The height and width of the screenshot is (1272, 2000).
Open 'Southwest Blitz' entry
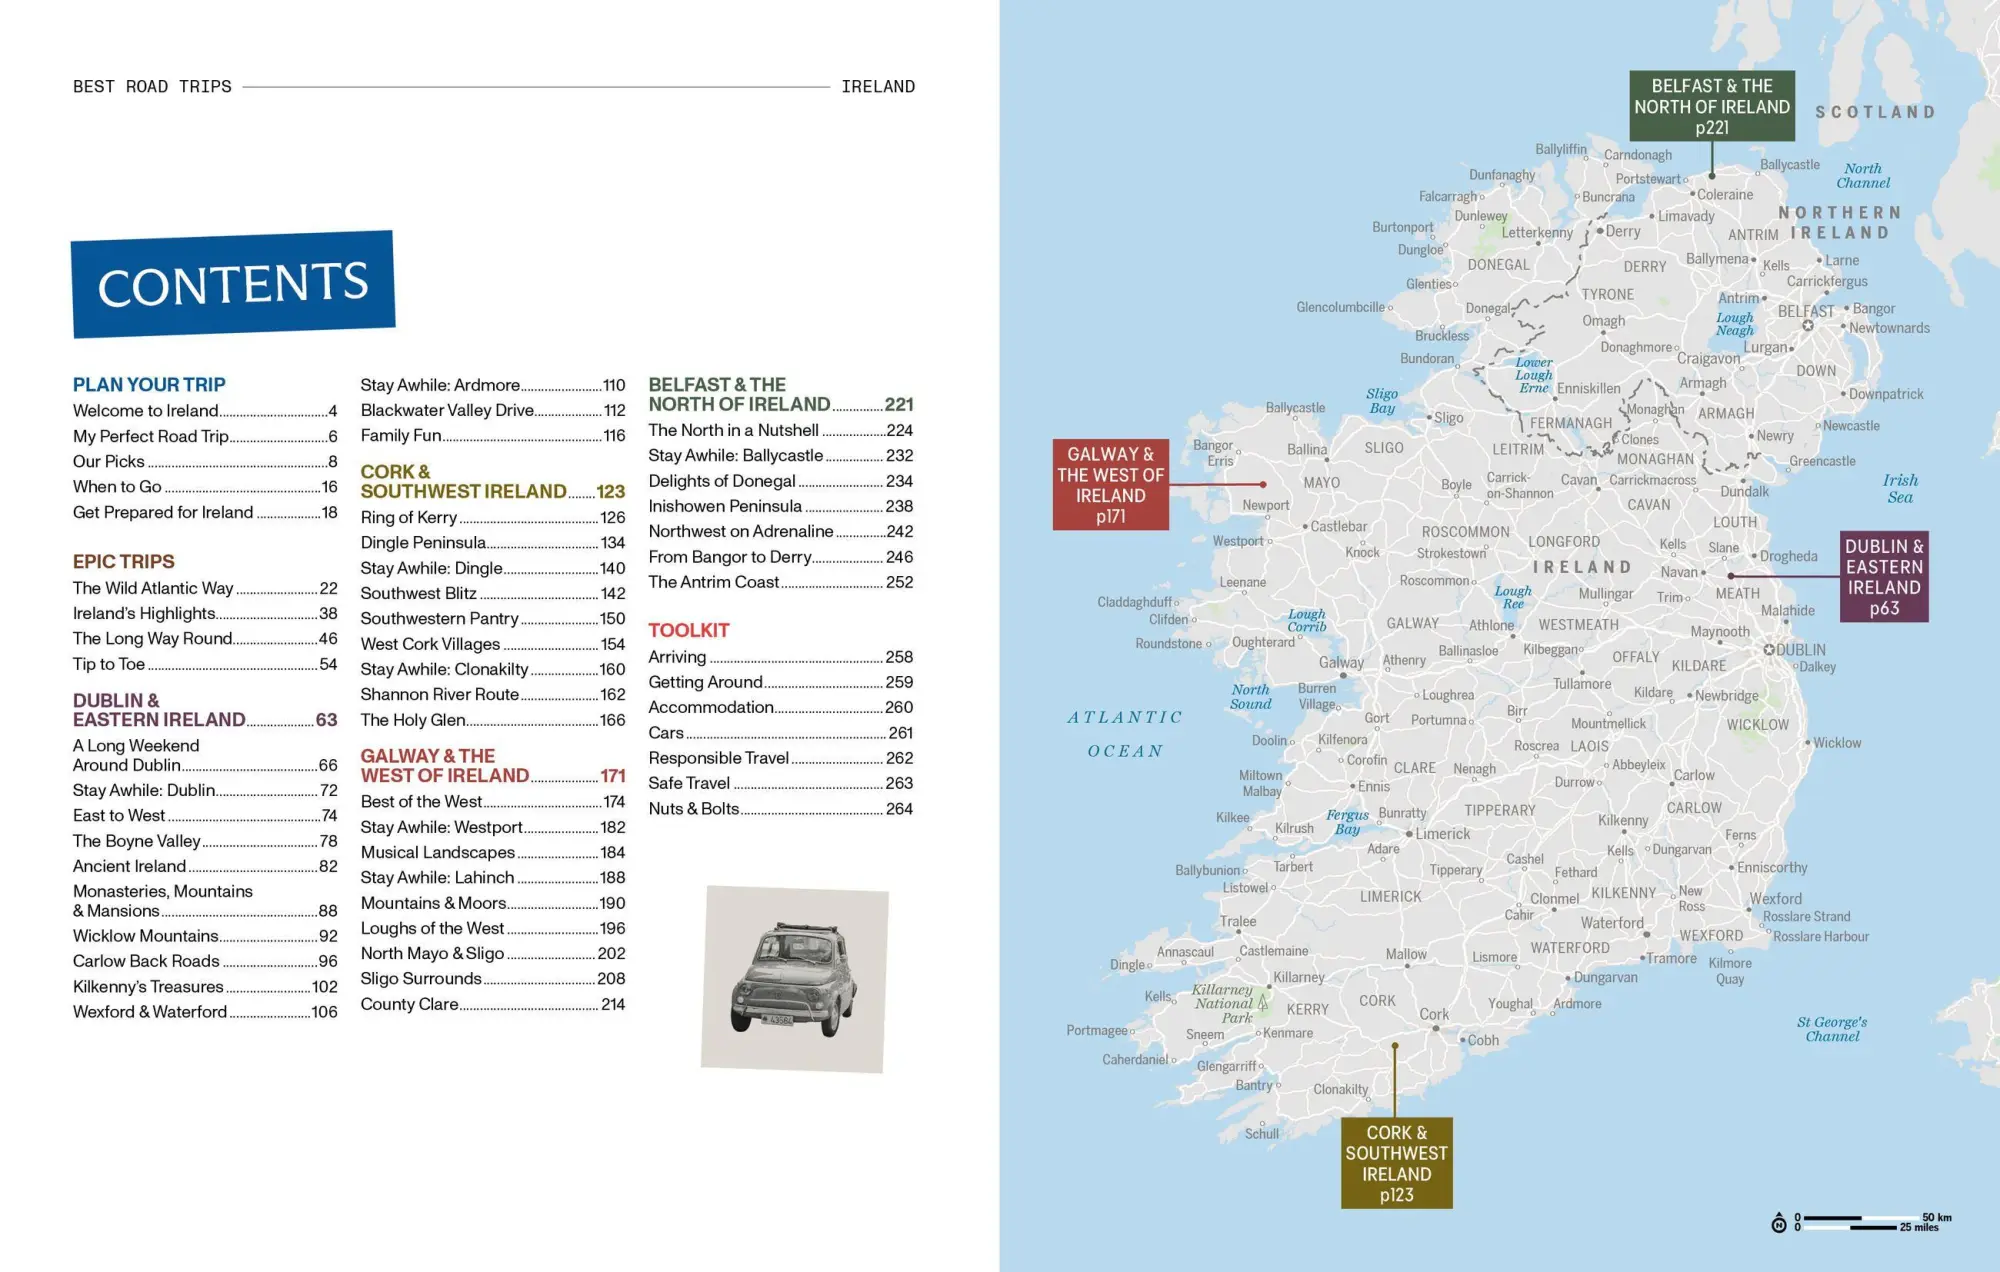coord(493,593)
